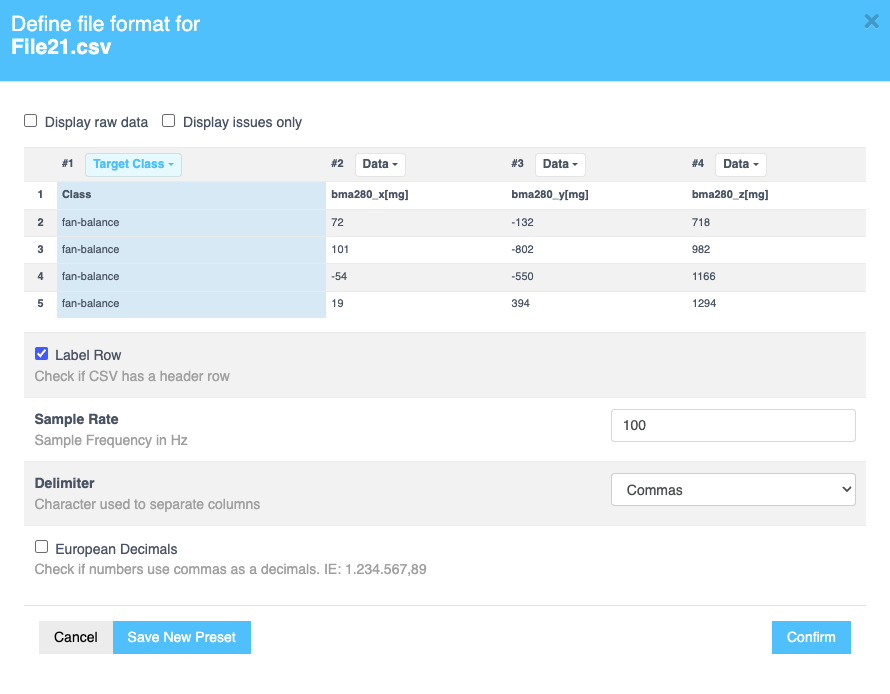
Task: Open the Data dropdown for column #3
Action: [559, 164]
